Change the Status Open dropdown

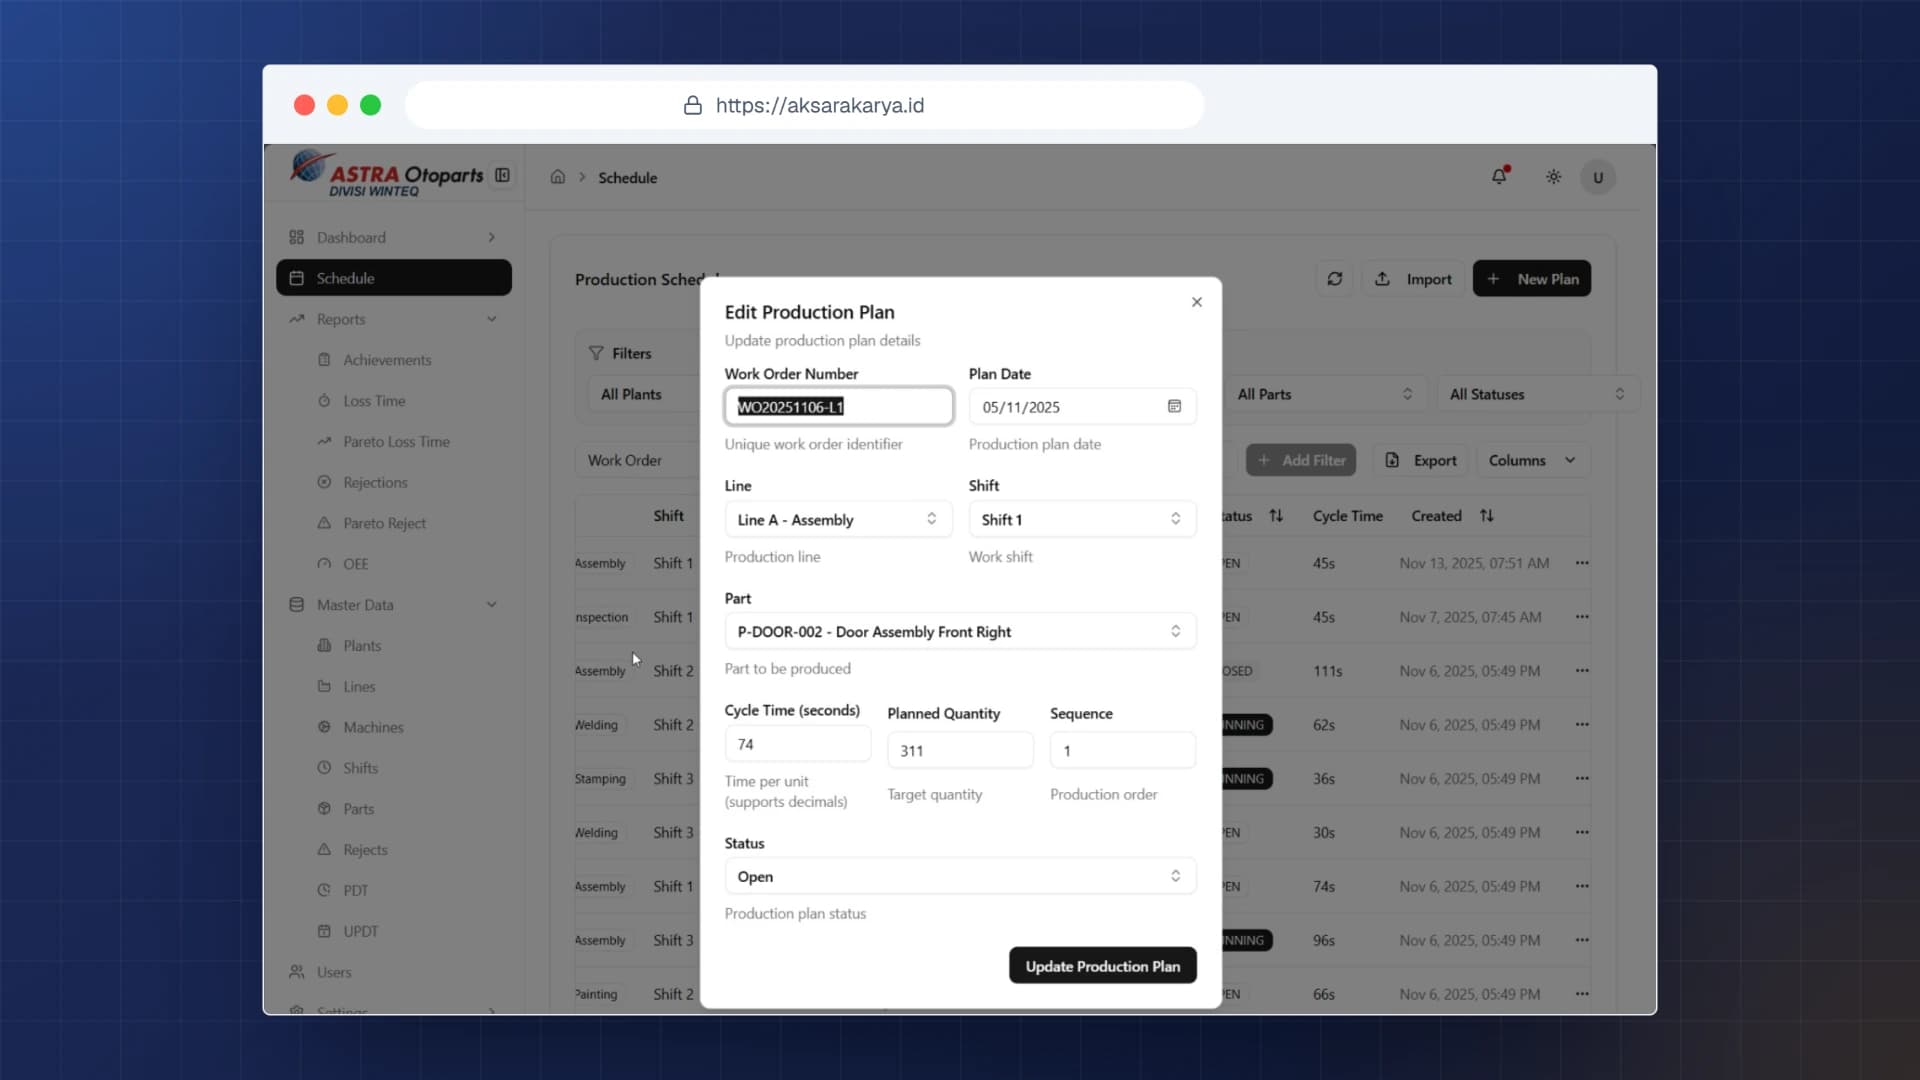pos(960,876)
